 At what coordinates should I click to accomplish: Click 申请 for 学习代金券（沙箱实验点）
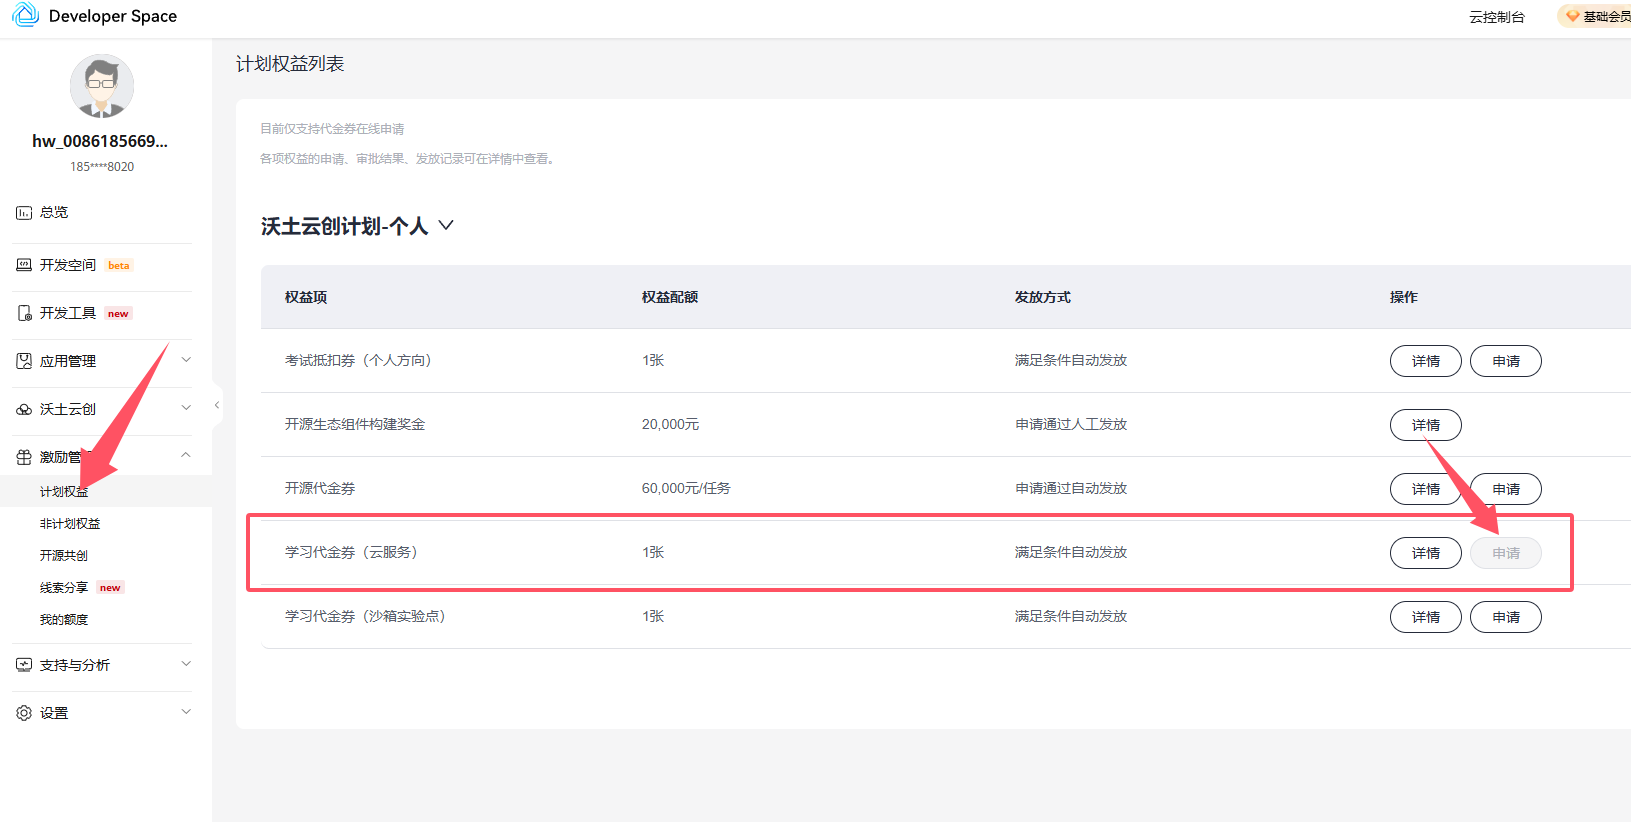pyautogui.click(x=1506, y=617)
